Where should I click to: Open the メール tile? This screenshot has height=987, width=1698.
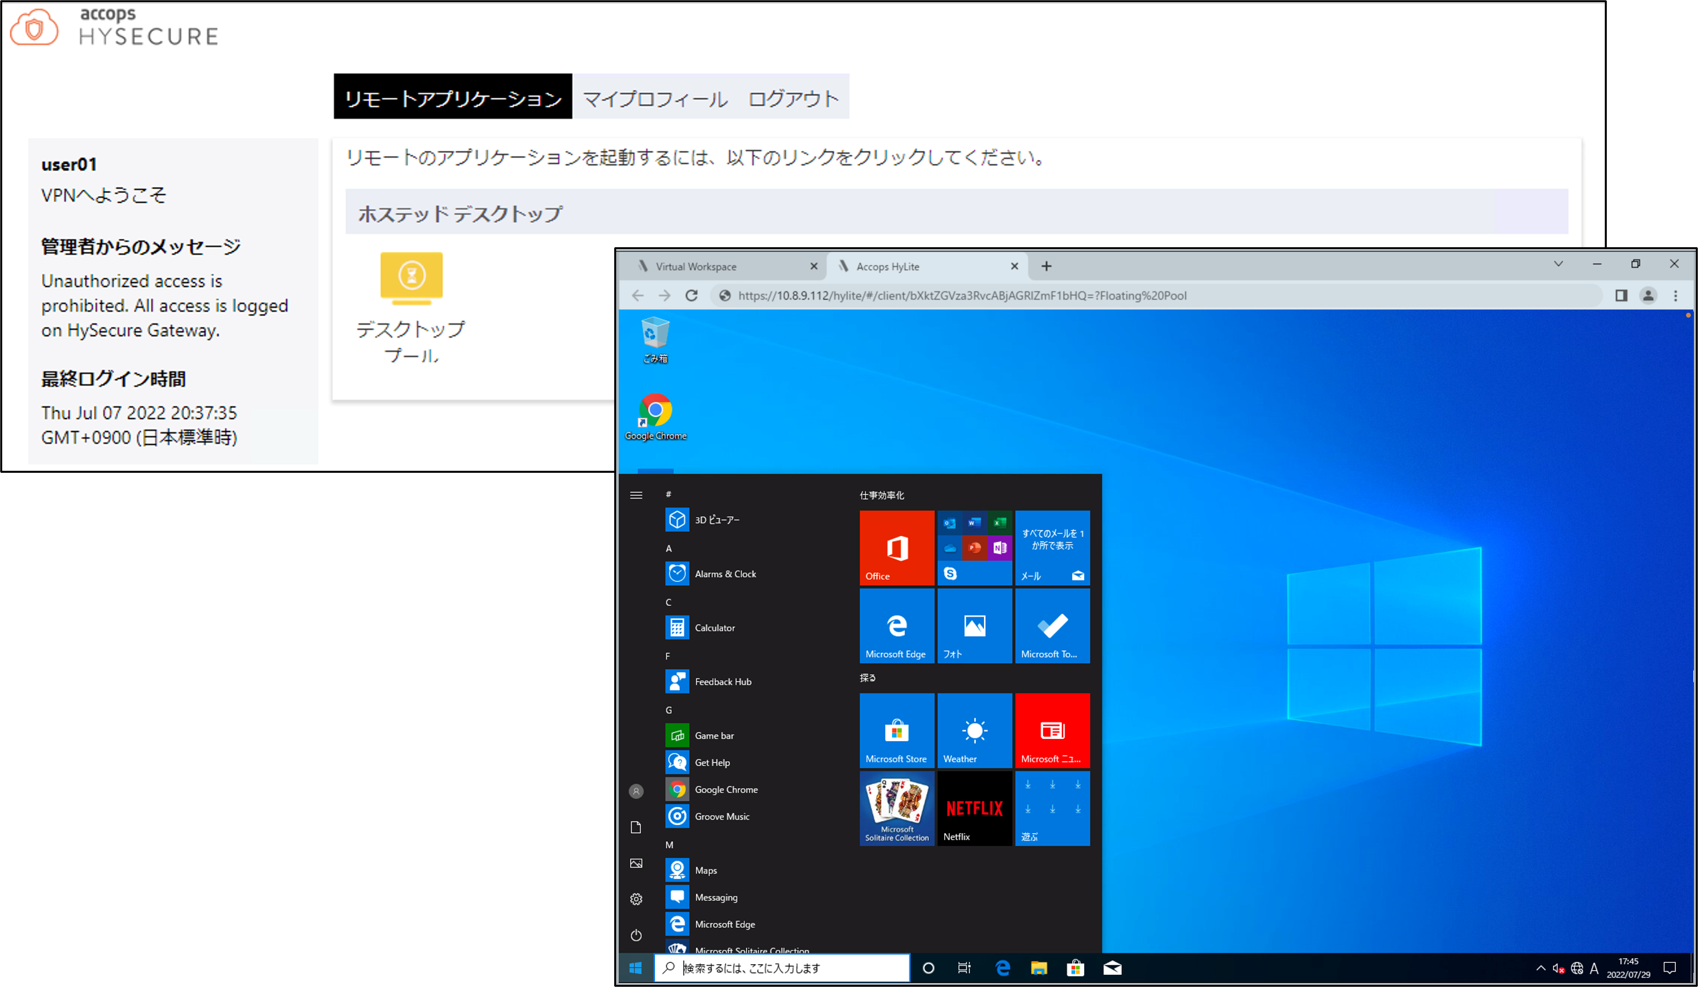1053,548
